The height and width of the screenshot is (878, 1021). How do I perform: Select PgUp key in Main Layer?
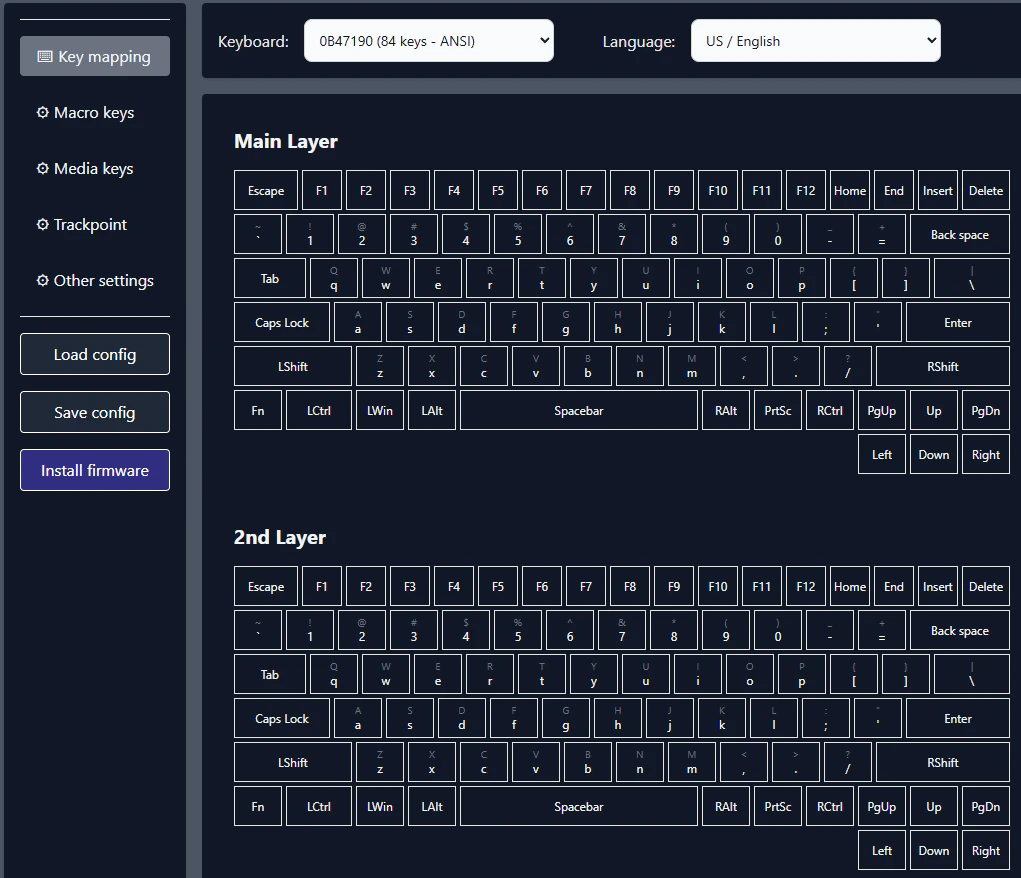(882, 410)
